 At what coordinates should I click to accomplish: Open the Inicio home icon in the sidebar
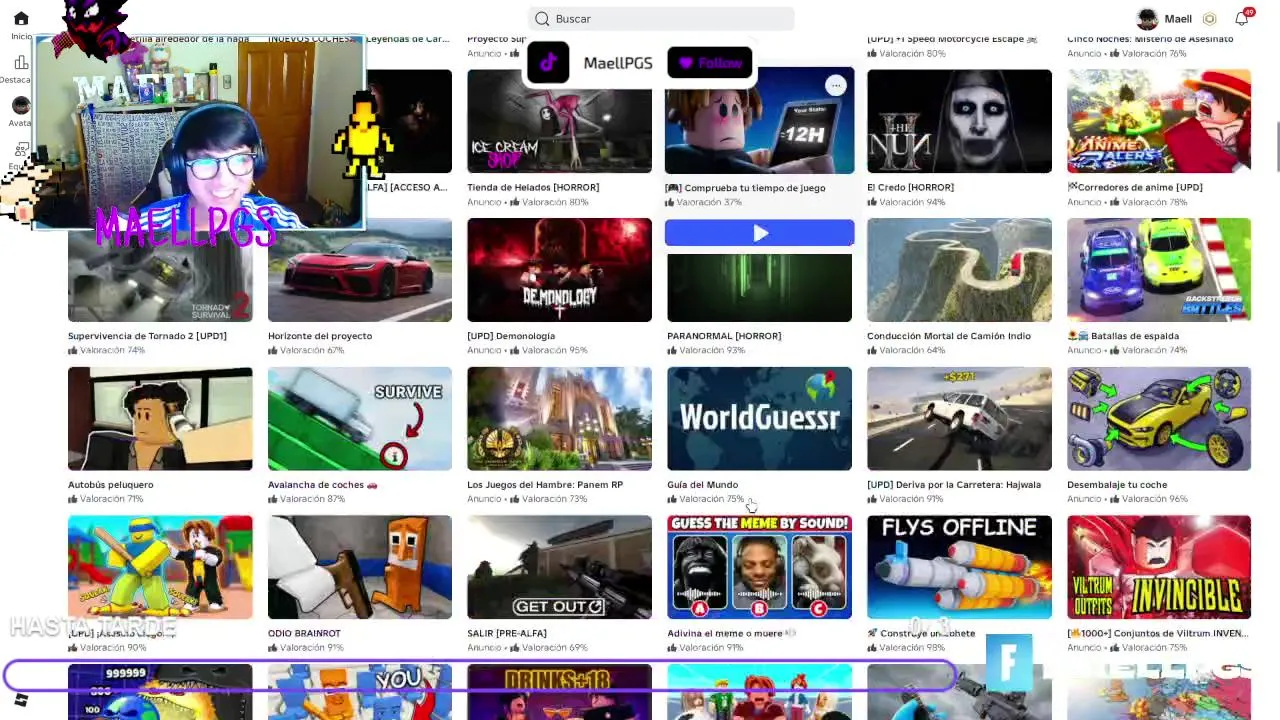click(21, 18)
